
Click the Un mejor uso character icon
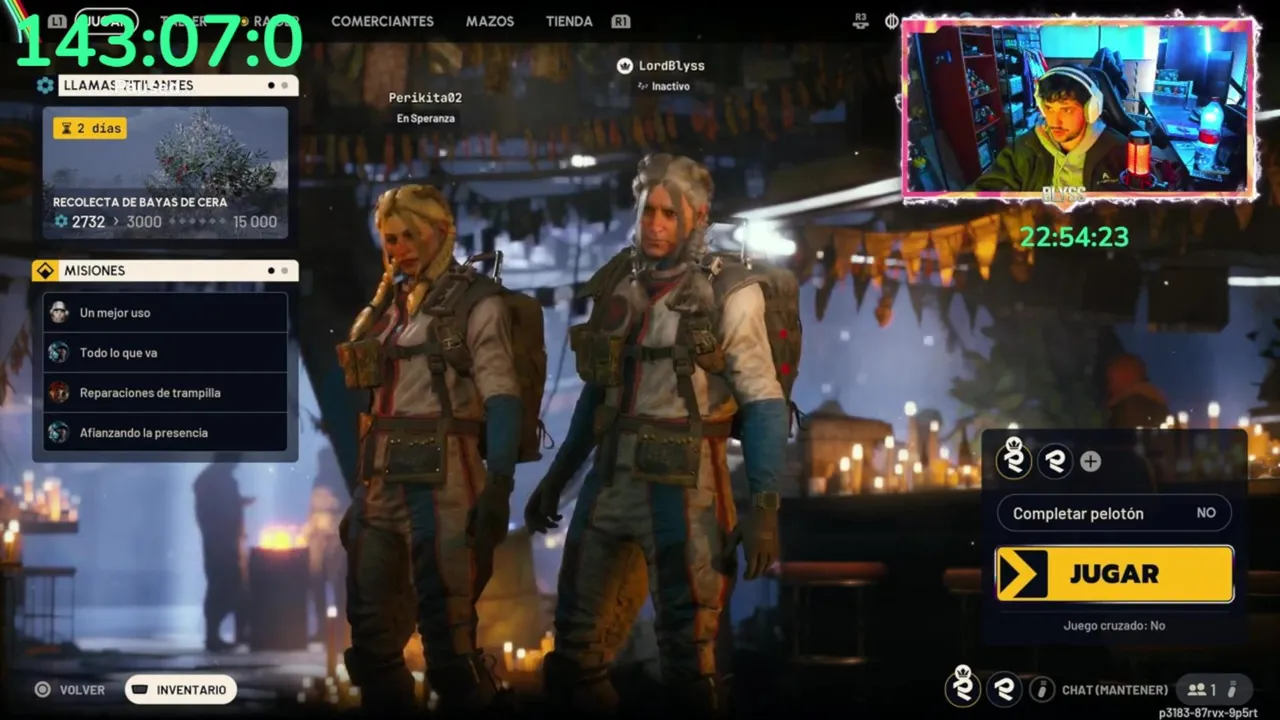[59, 312]
